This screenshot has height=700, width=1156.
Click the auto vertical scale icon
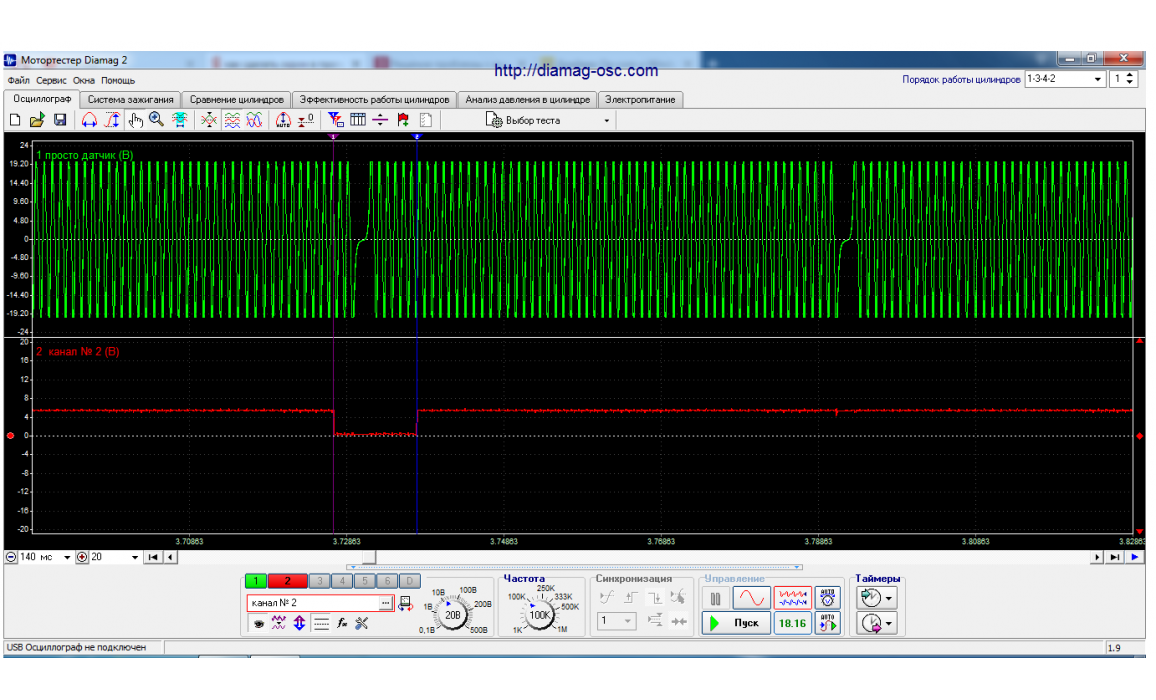click(x=283, y=119)
